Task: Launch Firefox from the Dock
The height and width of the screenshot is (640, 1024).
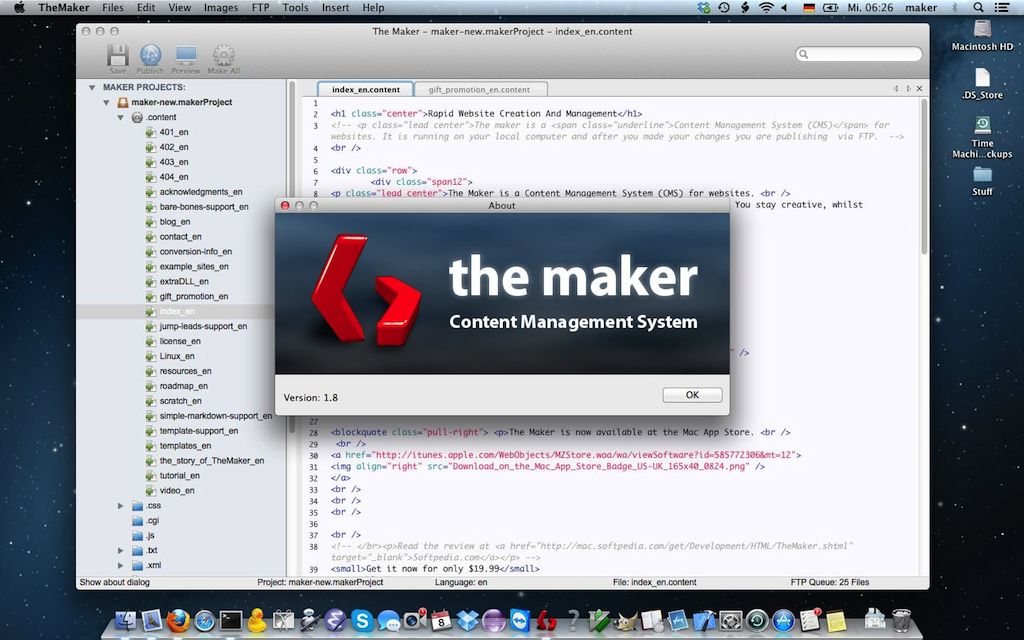Action: click(178, 620)
